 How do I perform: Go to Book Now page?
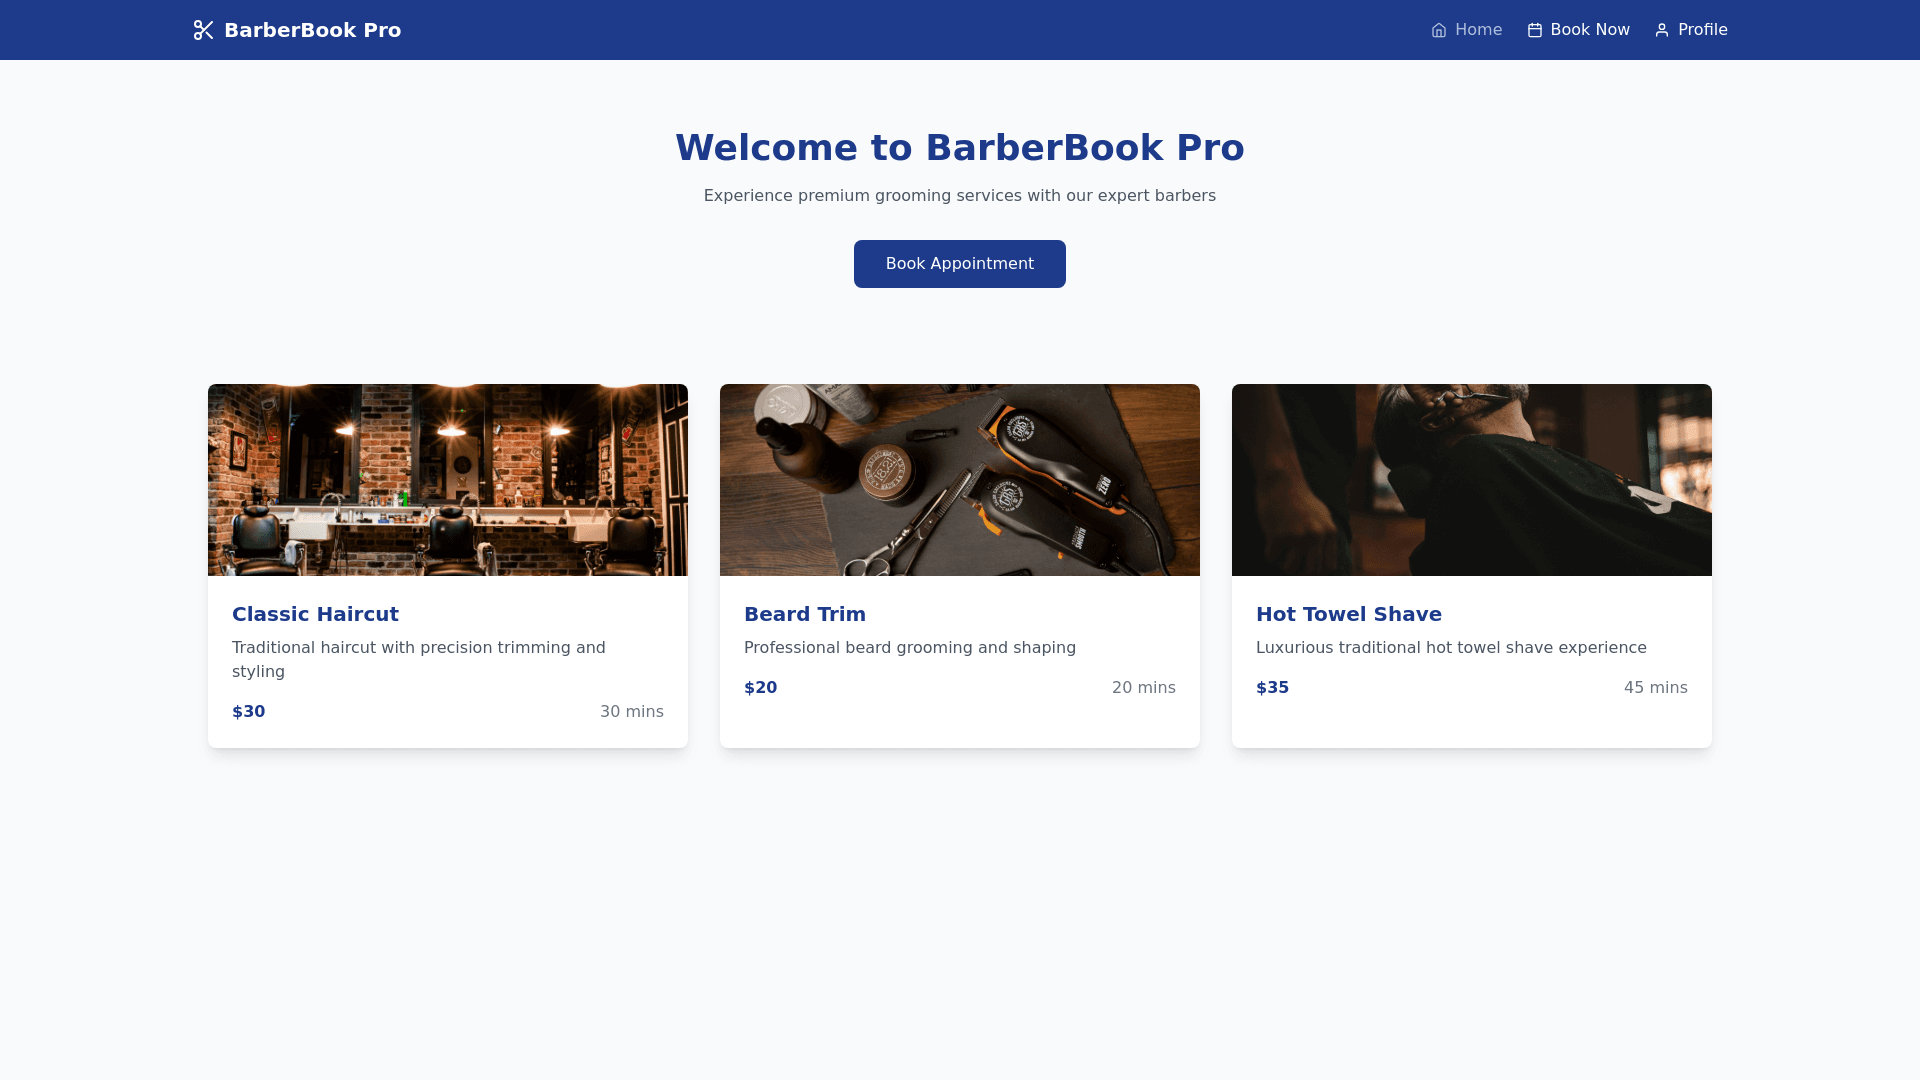pos(1590,30)
